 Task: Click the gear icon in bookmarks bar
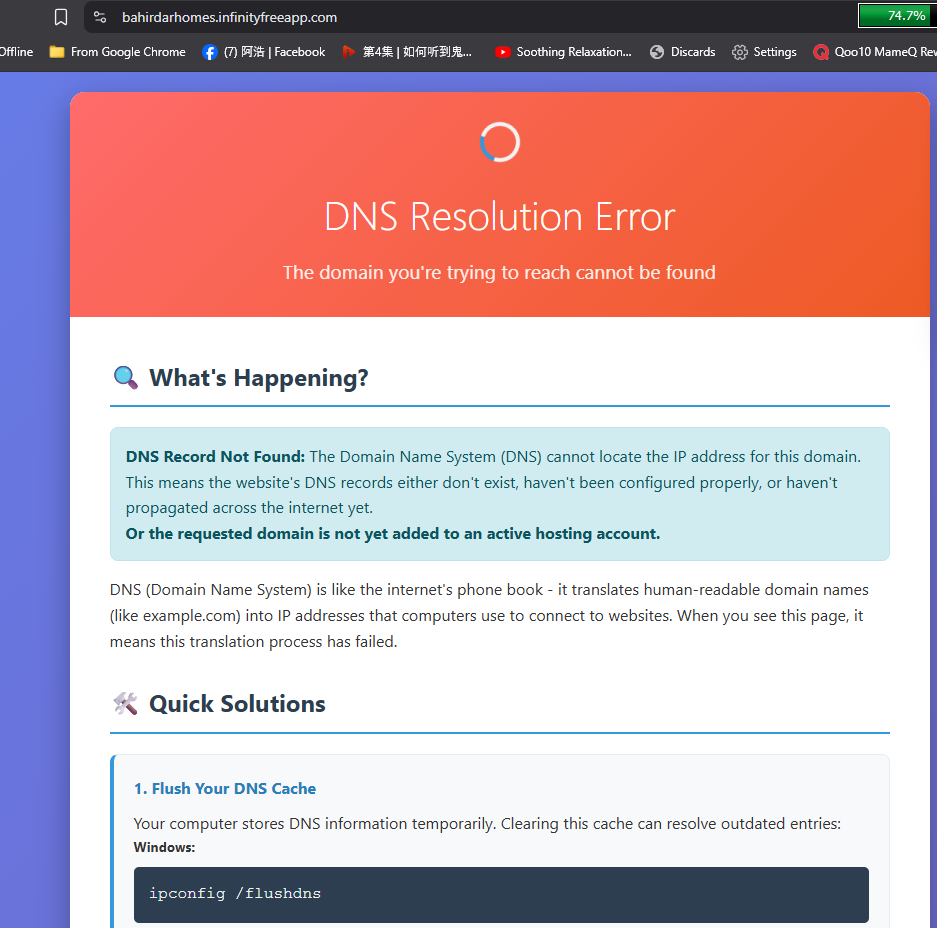(x=740, y=52)
